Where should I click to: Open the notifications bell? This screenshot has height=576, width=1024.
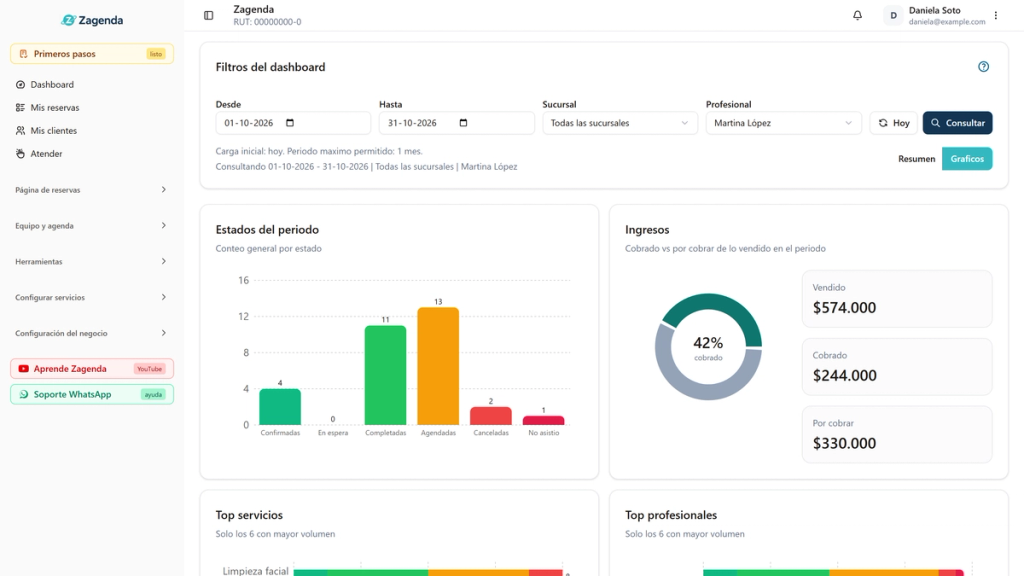[857, 15]
